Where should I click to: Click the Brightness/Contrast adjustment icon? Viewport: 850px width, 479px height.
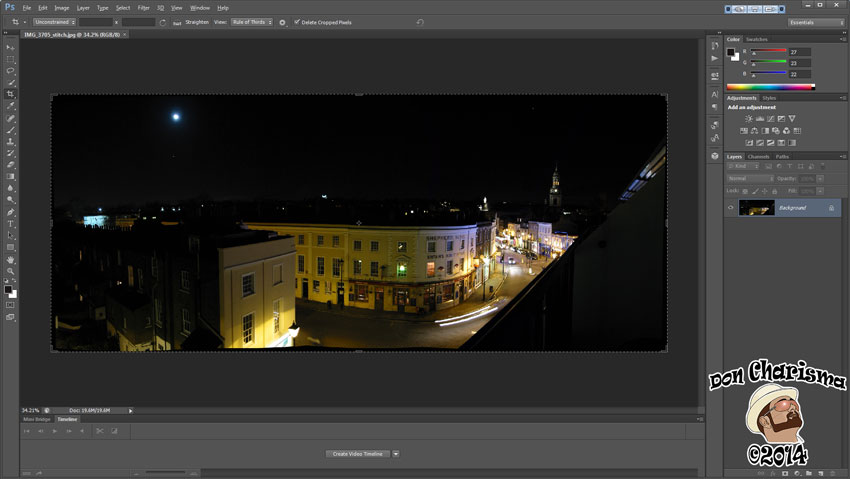point(747,118)
